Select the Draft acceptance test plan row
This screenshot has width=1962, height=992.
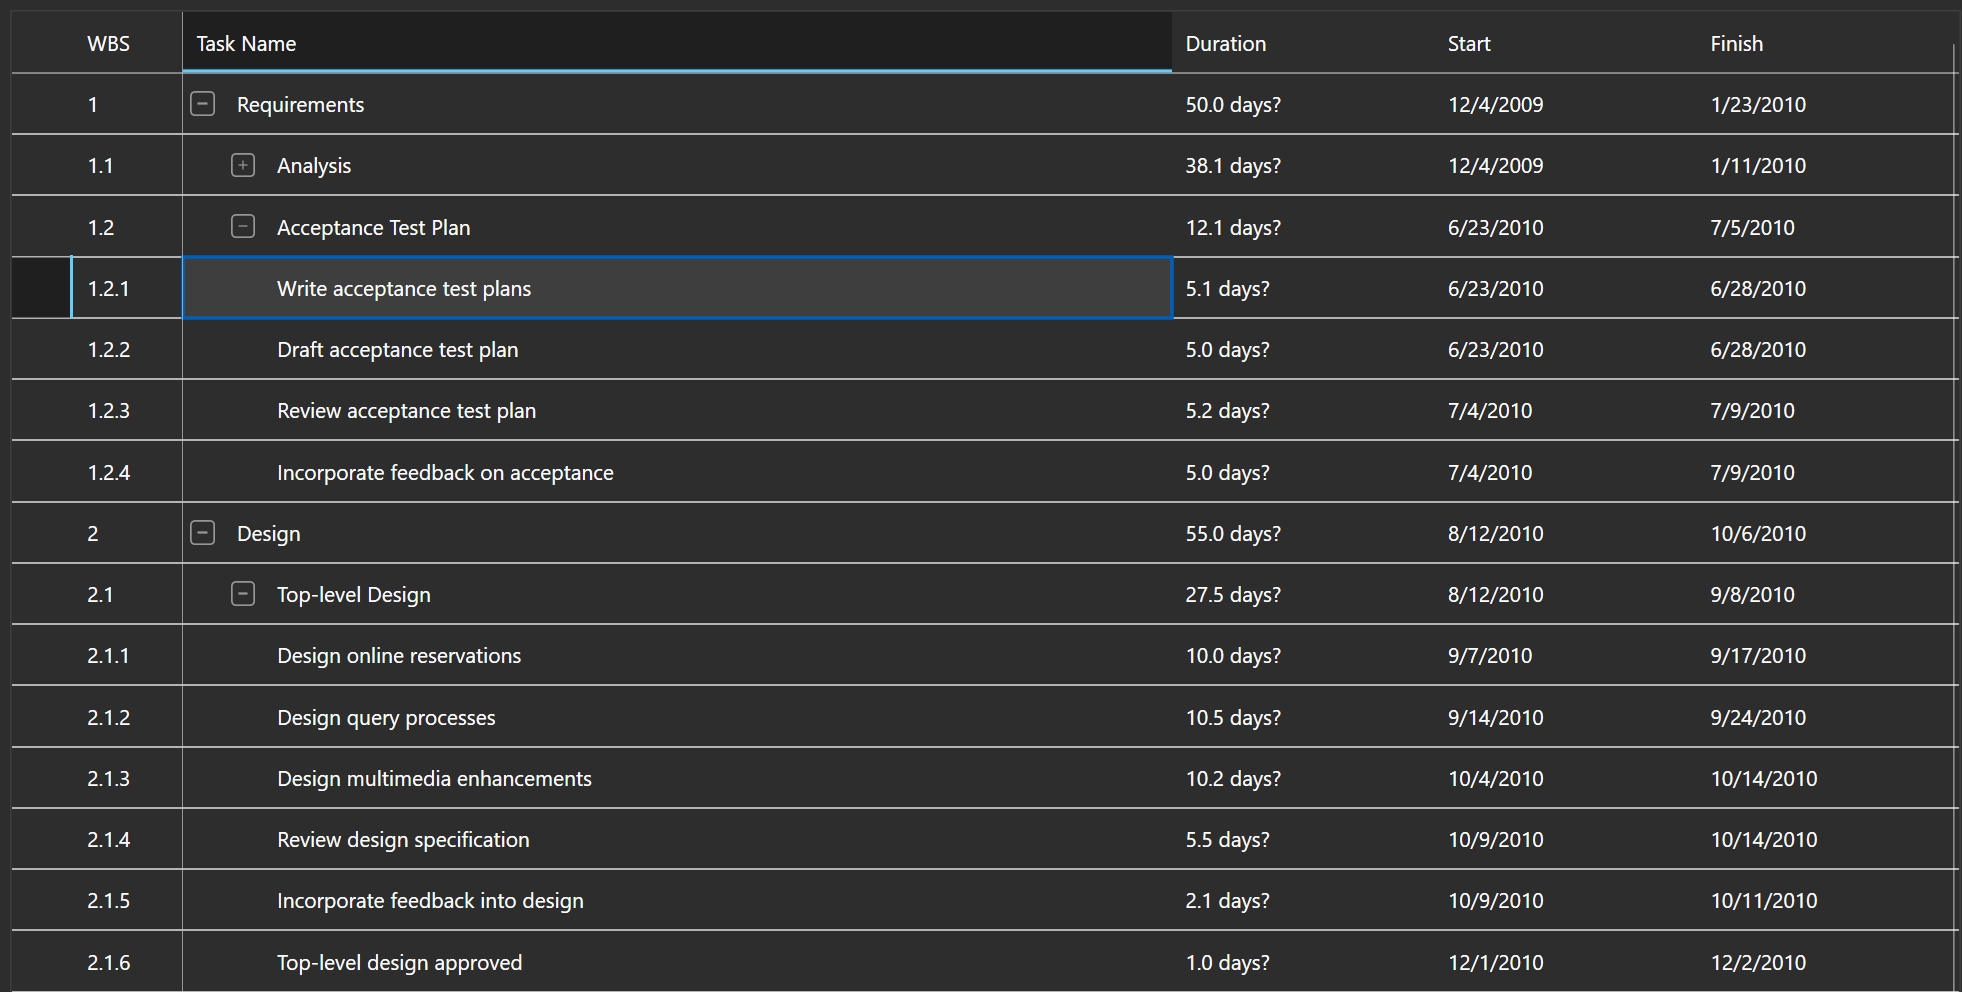click(x=397, y=349)
